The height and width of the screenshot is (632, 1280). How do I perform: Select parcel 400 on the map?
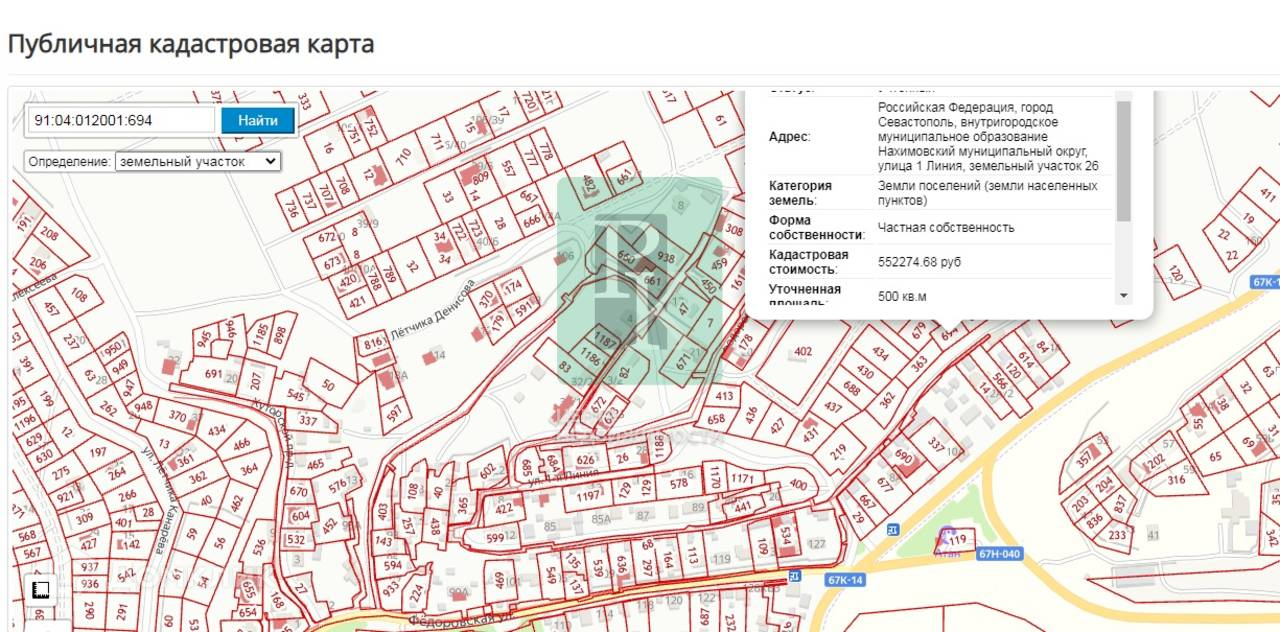[x=798, y=484]
